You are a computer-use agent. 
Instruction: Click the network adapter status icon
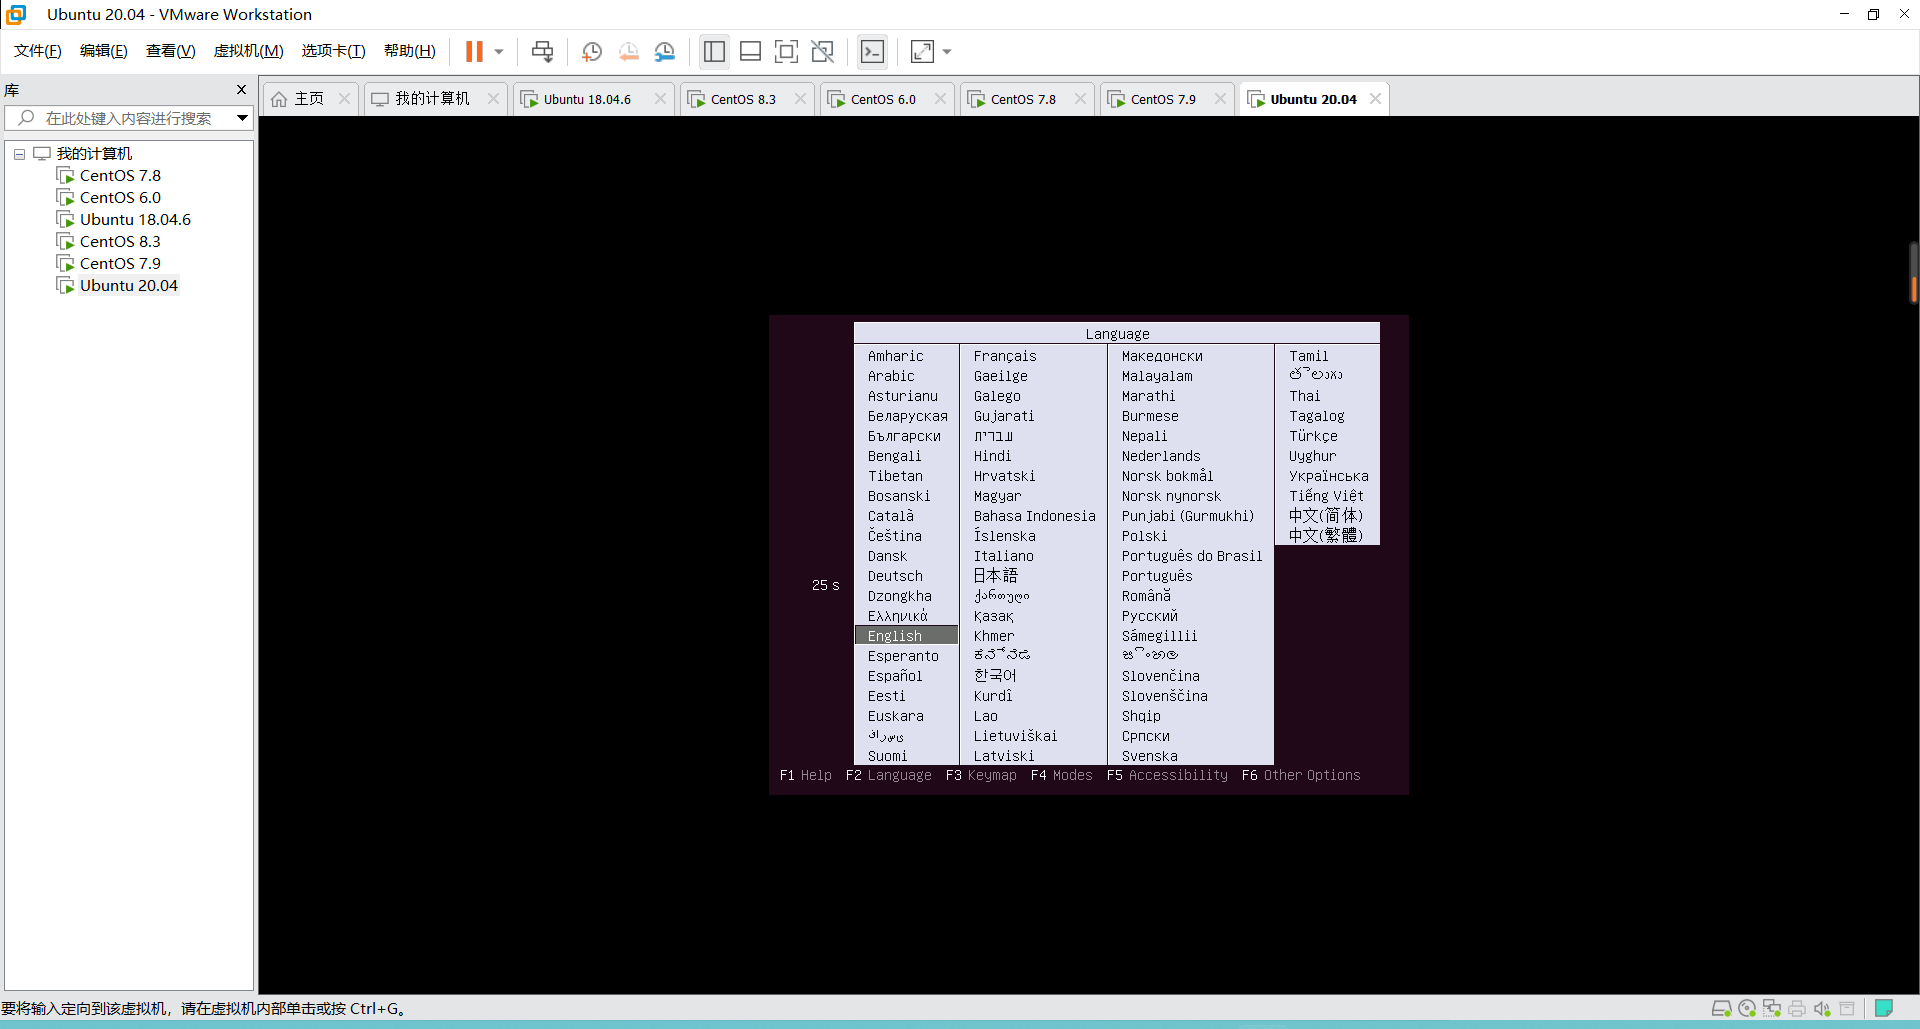(x=1772, y=1008)
